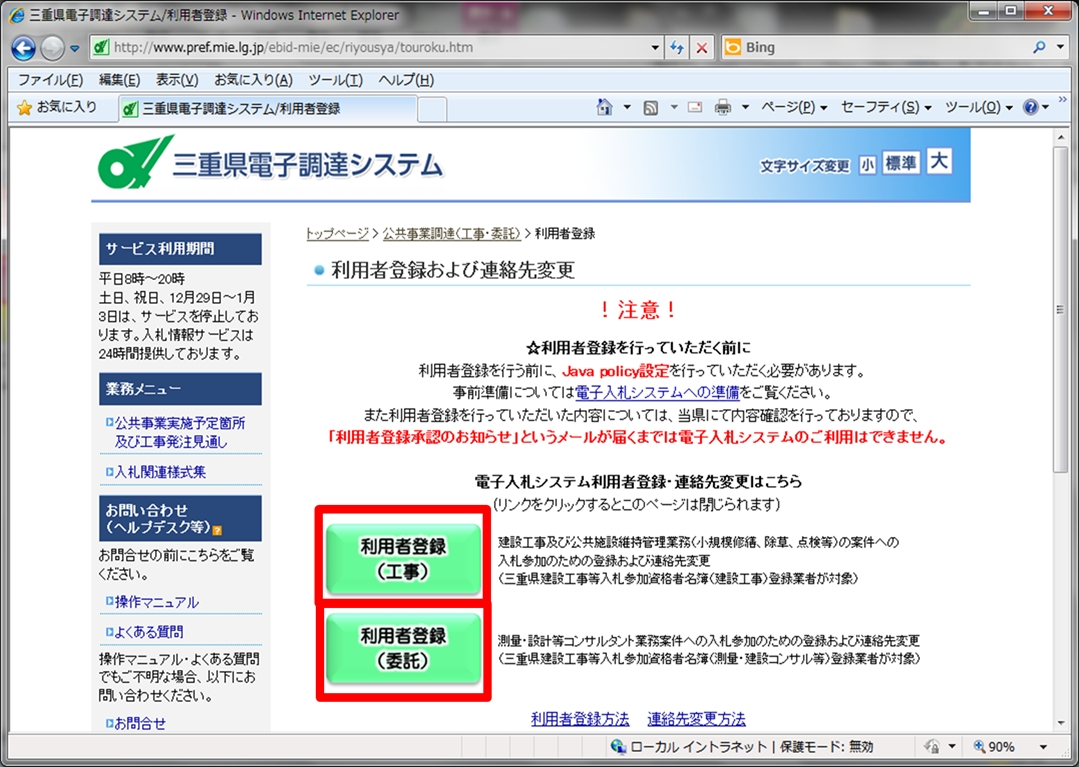Screen dimensions: 1079x767
Task: Expand the zoom level dropdown arrow
Action: pyautogui.click(x=1043, y=746)
